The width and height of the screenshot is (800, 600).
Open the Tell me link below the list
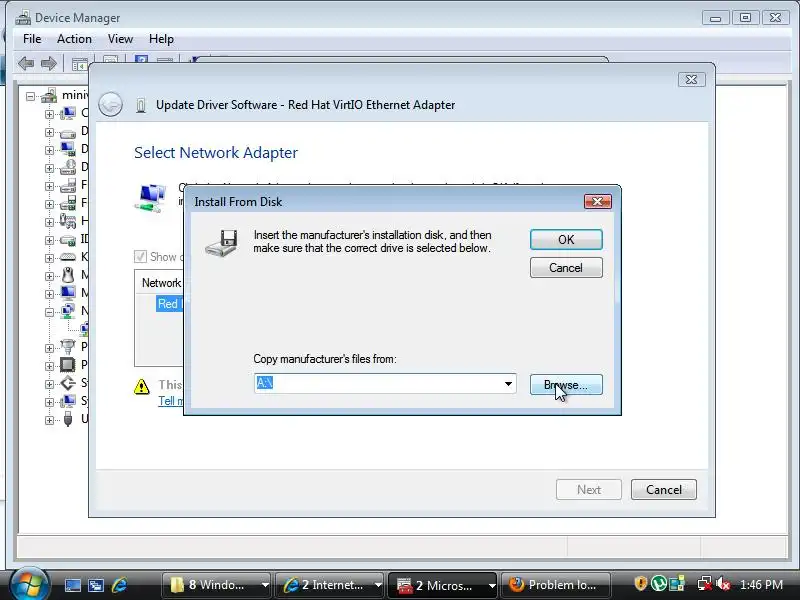(170, 401)
